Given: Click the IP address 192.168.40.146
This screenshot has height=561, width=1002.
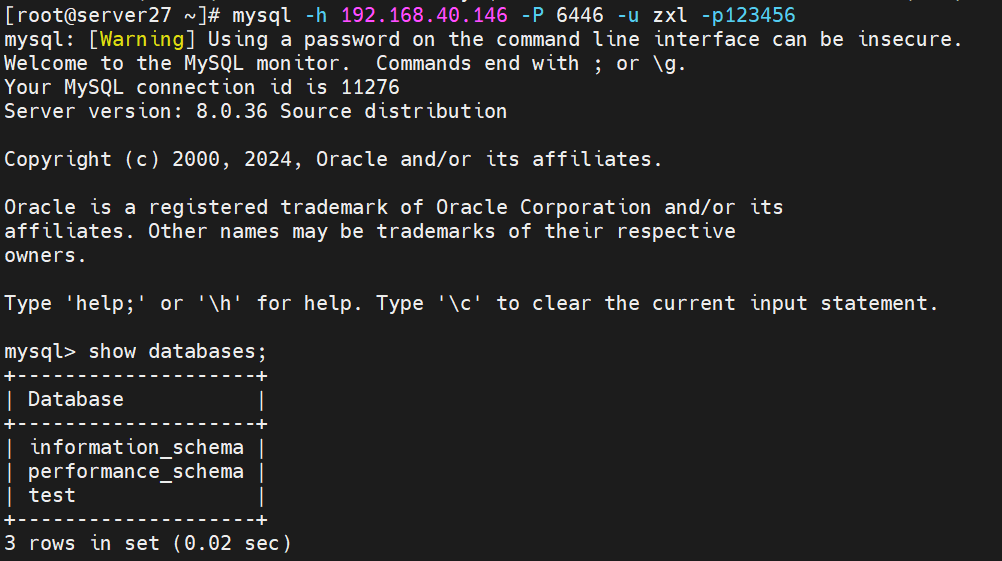Looking at the screenshot, I should coord(424,15).
